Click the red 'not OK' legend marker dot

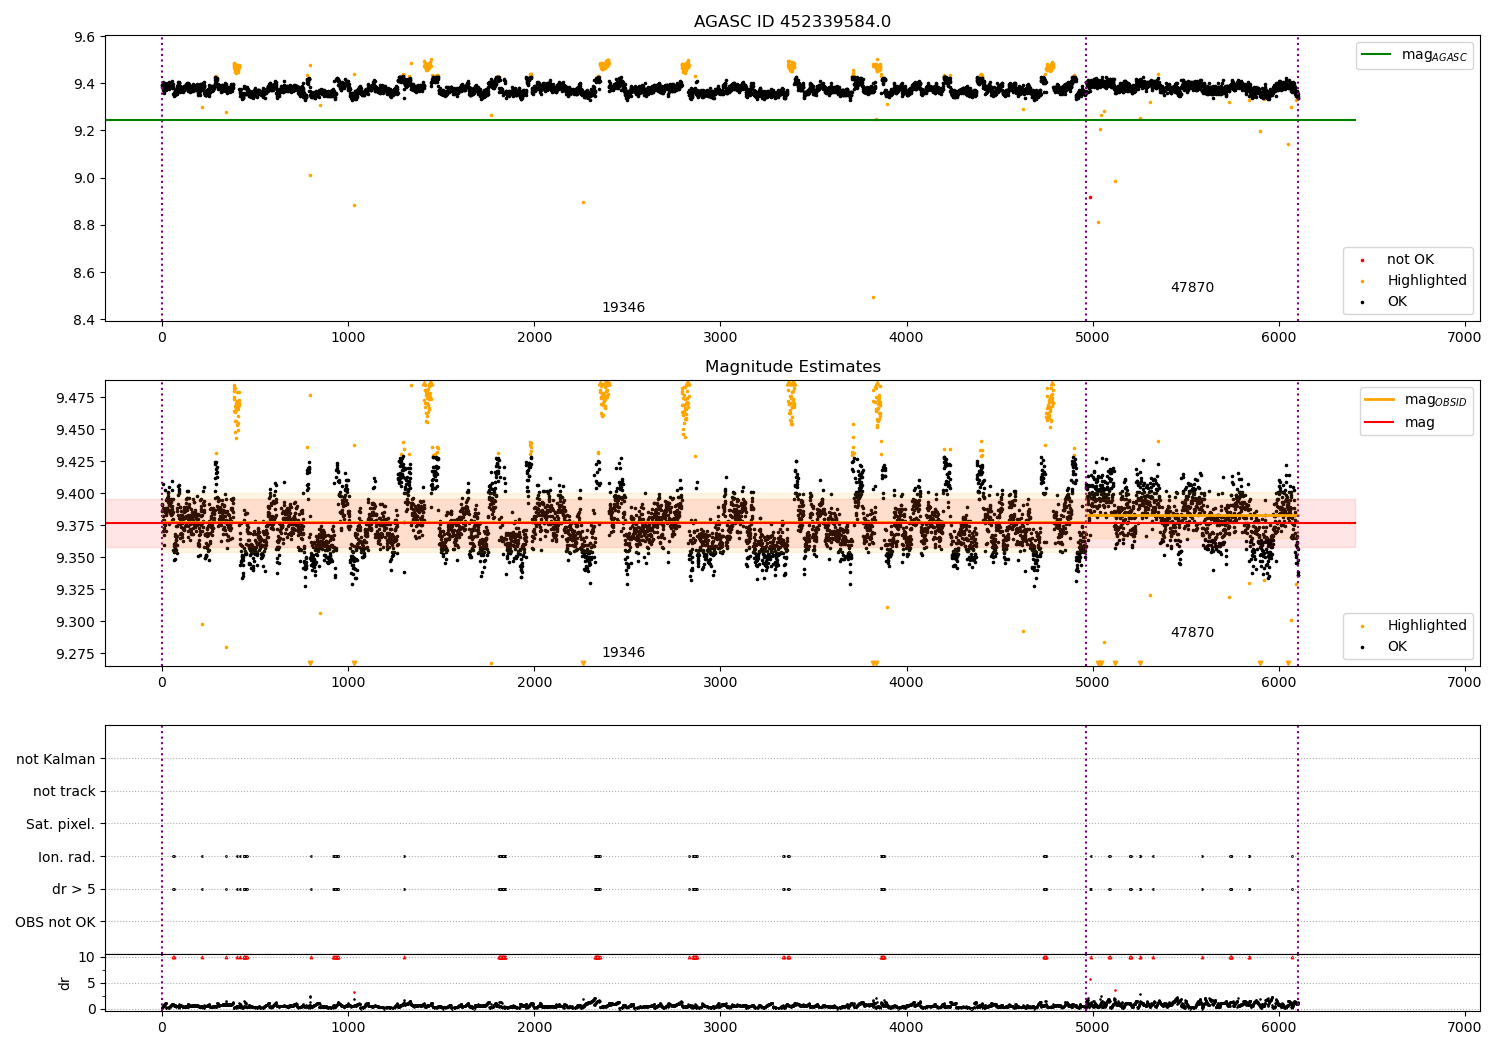[1362, 261]
